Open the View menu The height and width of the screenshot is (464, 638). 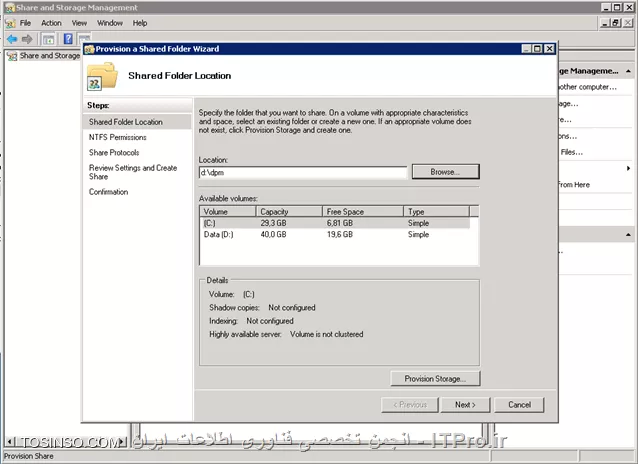79,23
